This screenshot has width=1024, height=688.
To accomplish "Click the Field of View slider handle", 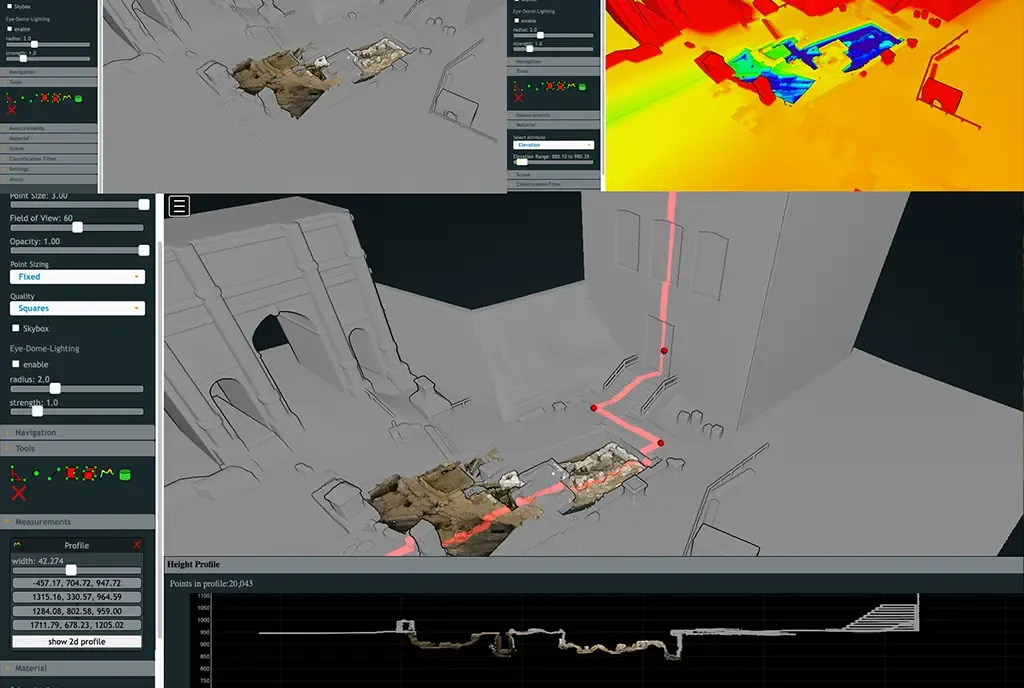I will click(x=77, y=227).
